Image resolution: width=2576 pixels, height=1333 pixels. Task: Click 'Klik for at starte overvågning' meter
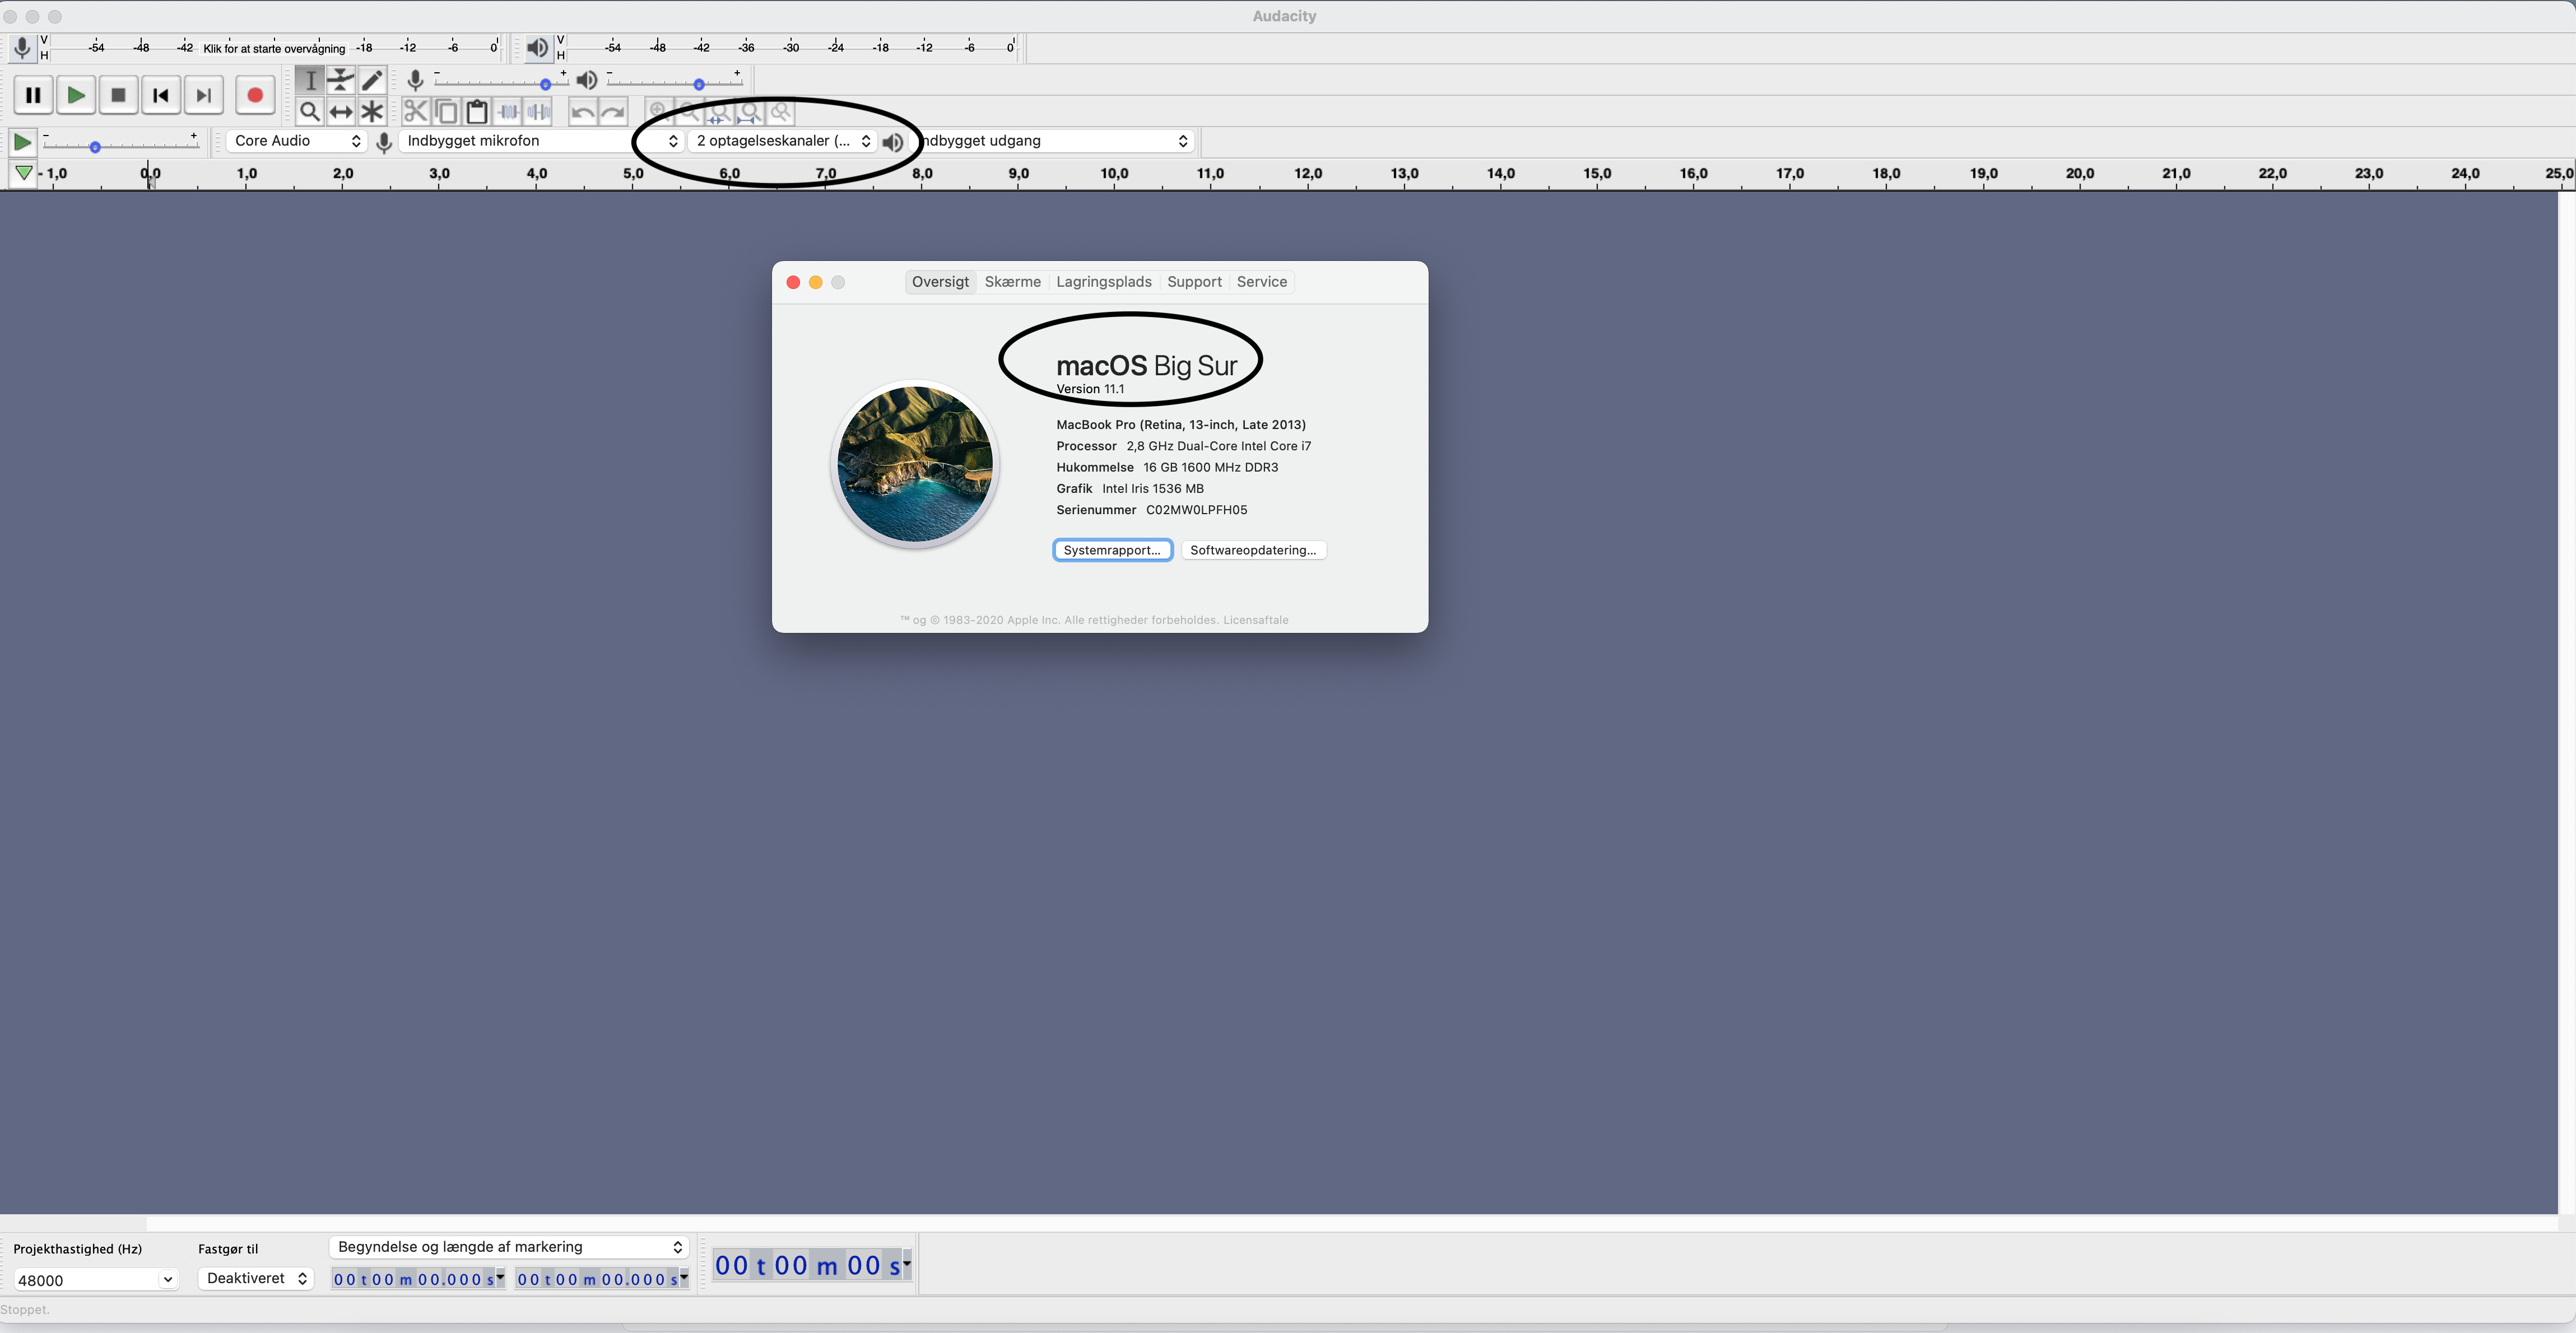274,48
